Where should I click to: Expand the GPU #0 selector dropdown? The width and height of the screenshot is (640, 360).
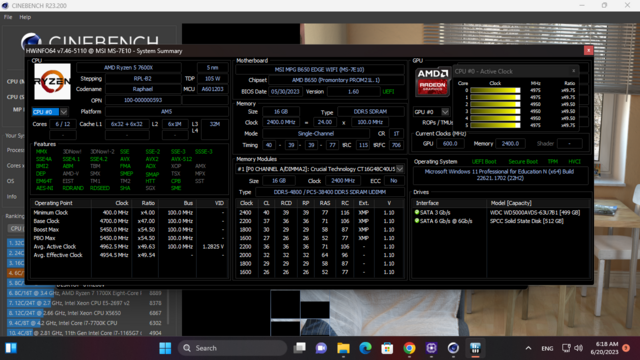445,112
